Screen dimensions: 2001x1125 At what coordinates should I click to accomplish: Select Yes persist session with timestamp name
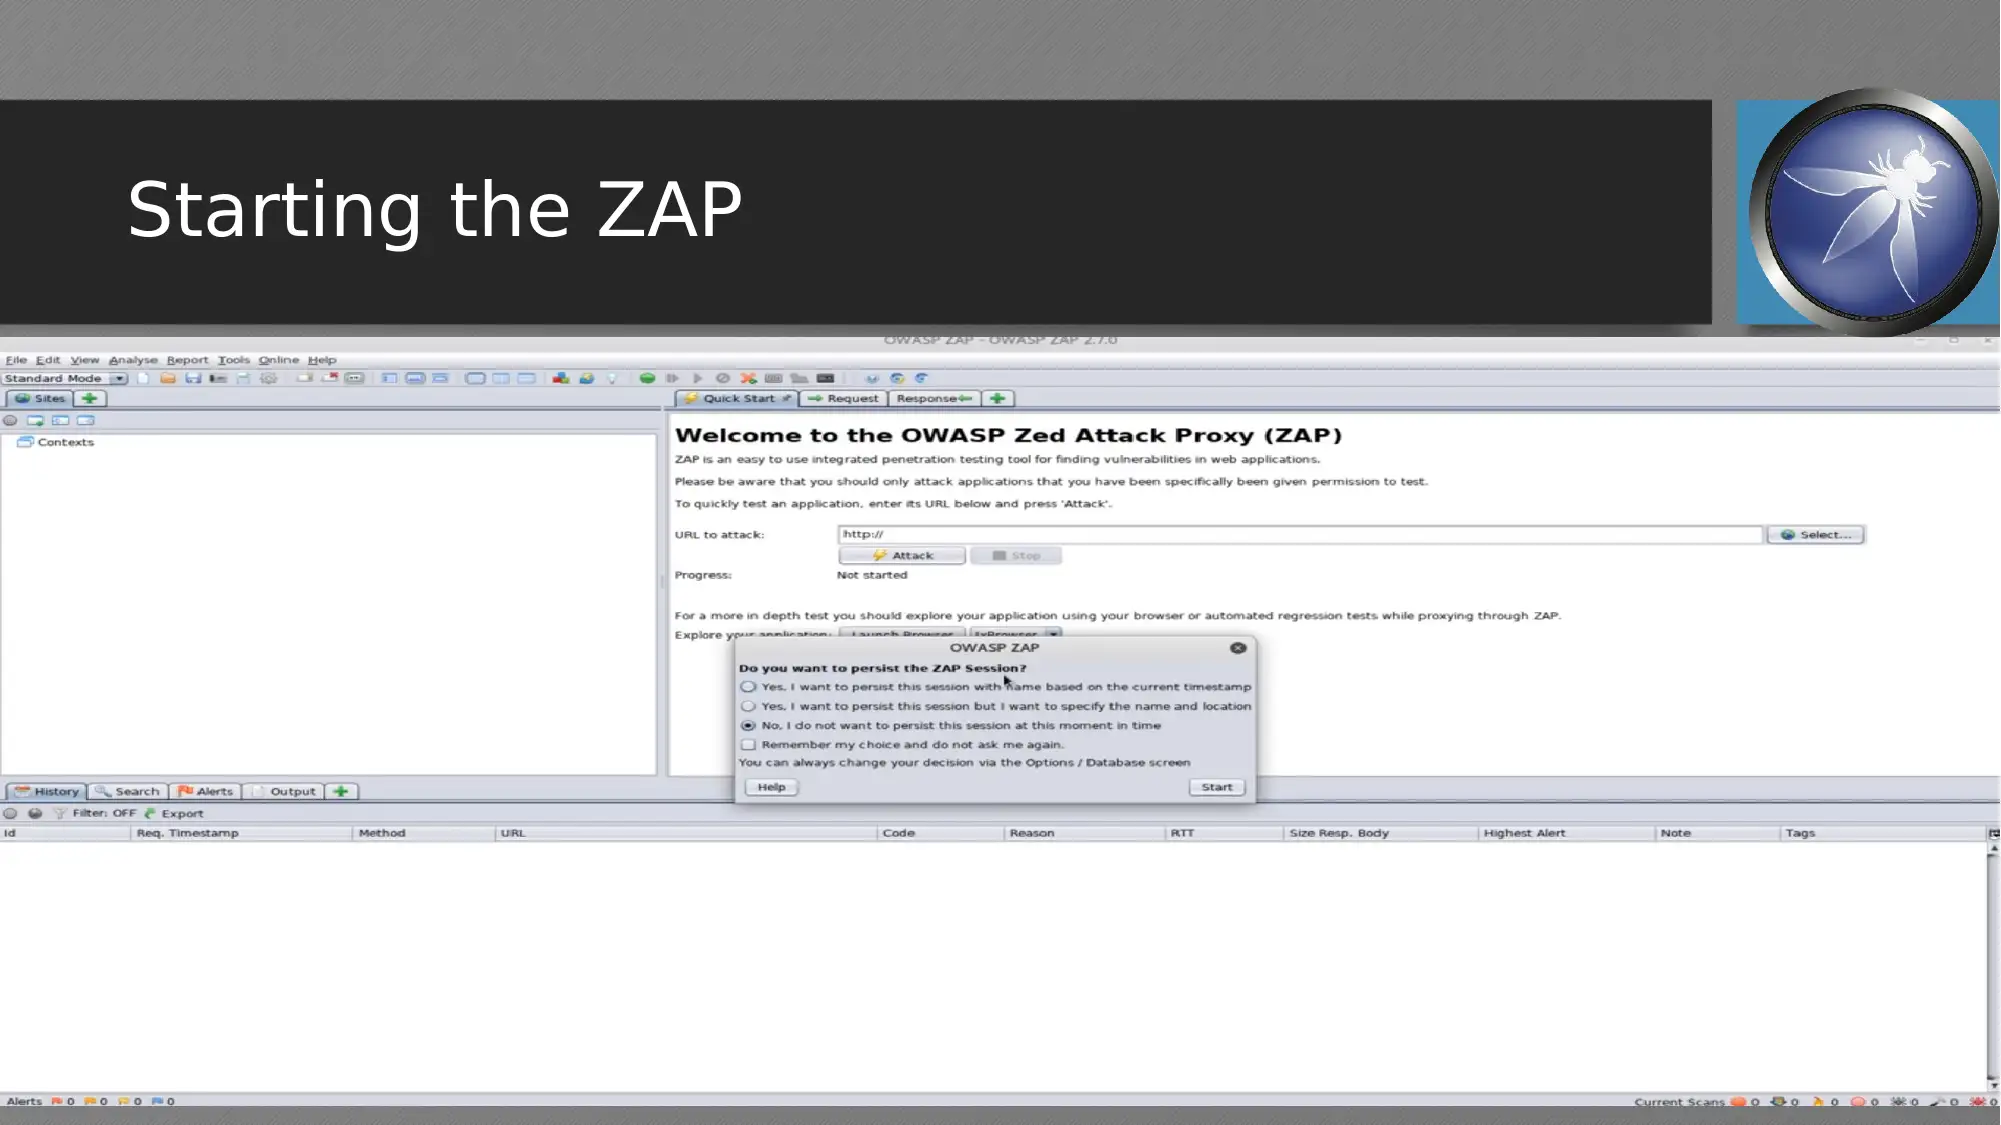click(748, 687)
